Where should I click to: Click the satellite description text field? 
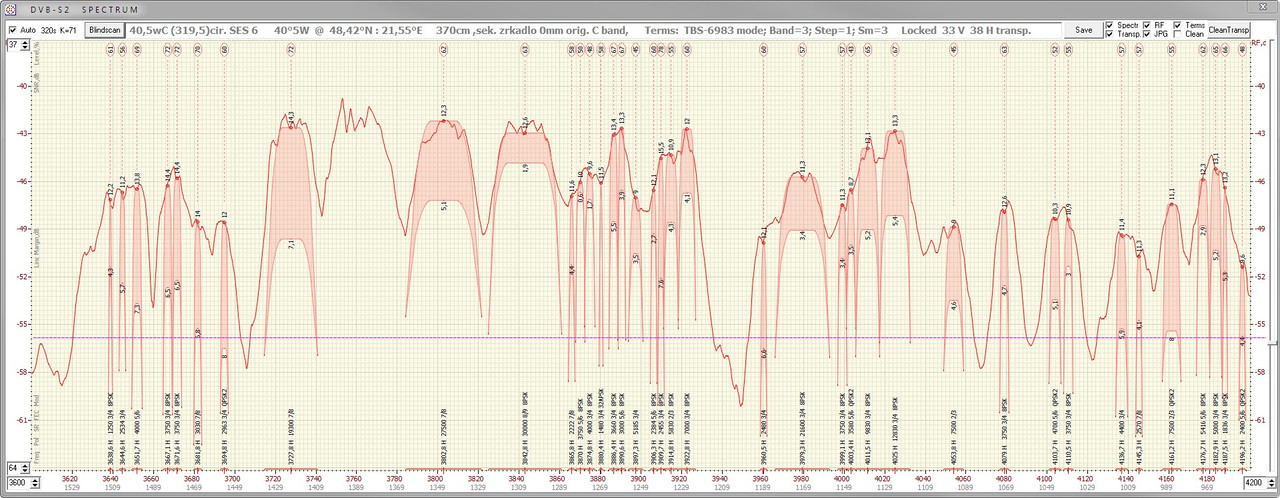pos(593,30)
